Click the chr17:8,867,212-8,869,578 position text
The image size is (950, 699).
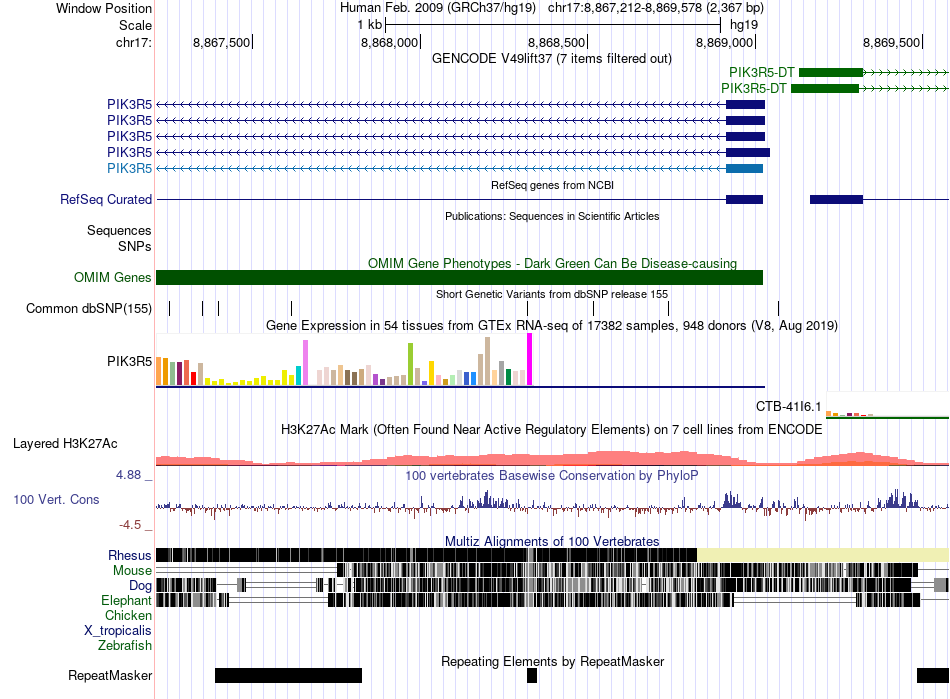(656, 8)
